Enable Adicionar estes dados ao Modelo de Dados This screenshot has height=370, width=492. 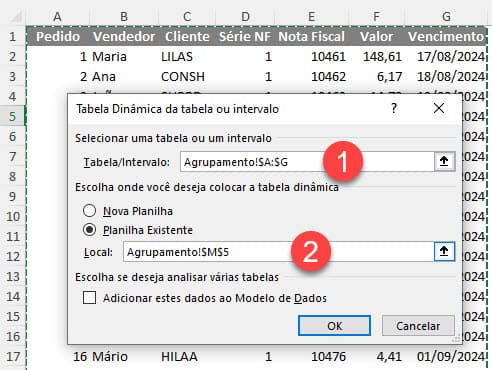point(90,298)
